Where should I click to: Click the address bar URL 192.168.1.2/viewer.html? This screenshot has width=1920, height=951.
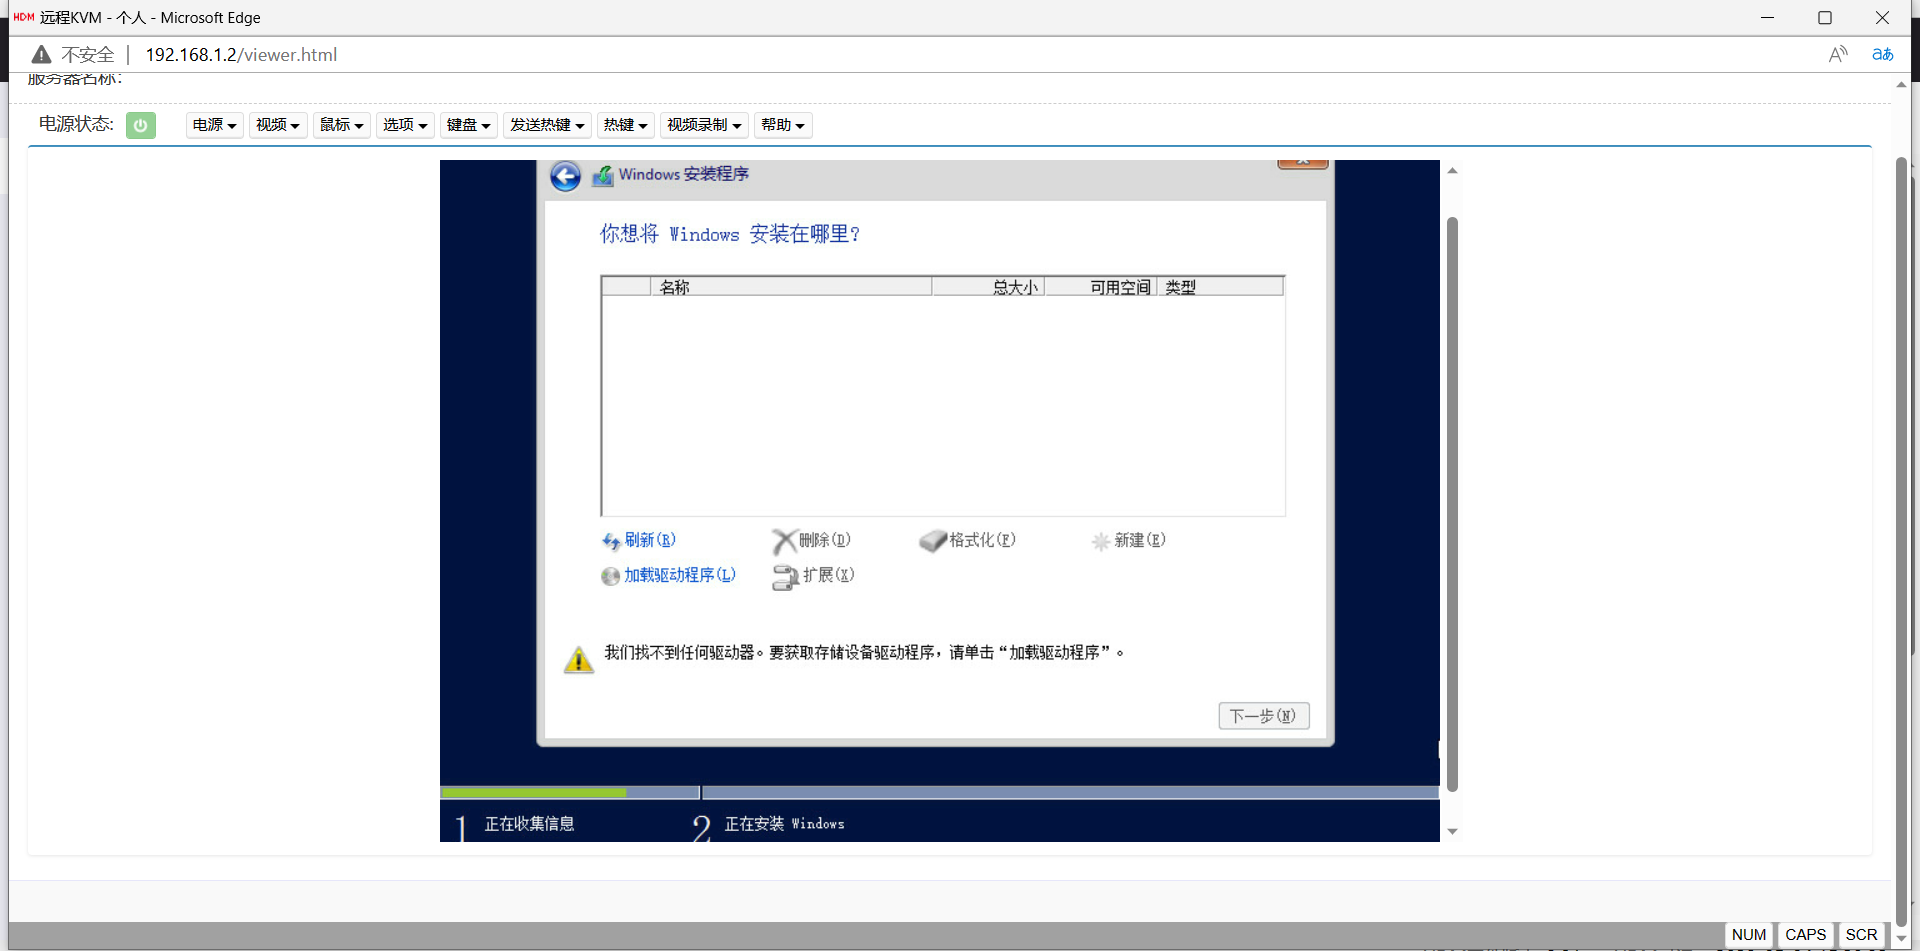pos(241,55)
